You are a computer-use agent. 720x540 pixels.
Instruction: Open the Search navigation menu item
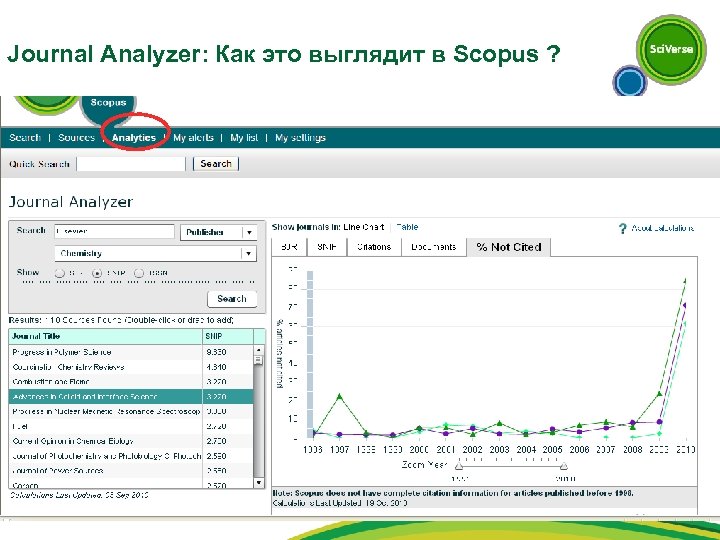(25, 138)
